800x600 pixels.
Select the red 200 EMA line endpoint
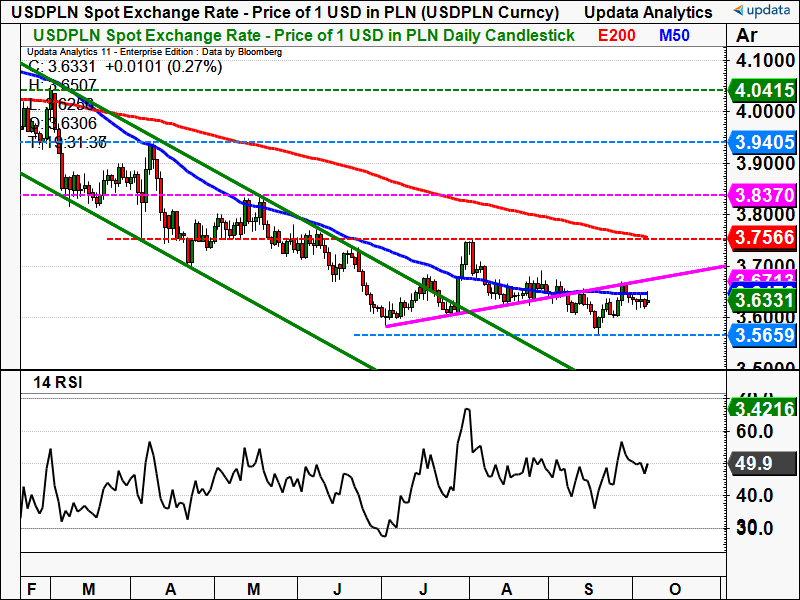coord(646,237)
